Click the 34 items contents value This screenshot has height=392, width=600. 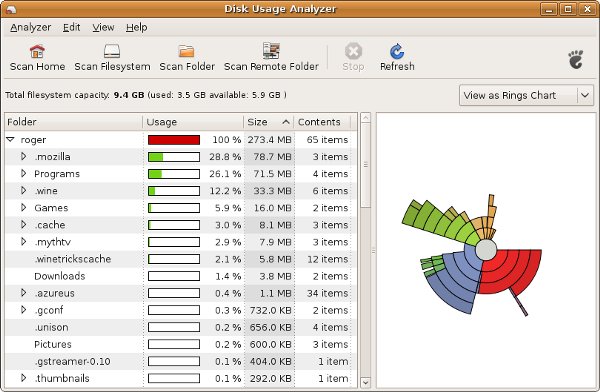tap(327, 293)
